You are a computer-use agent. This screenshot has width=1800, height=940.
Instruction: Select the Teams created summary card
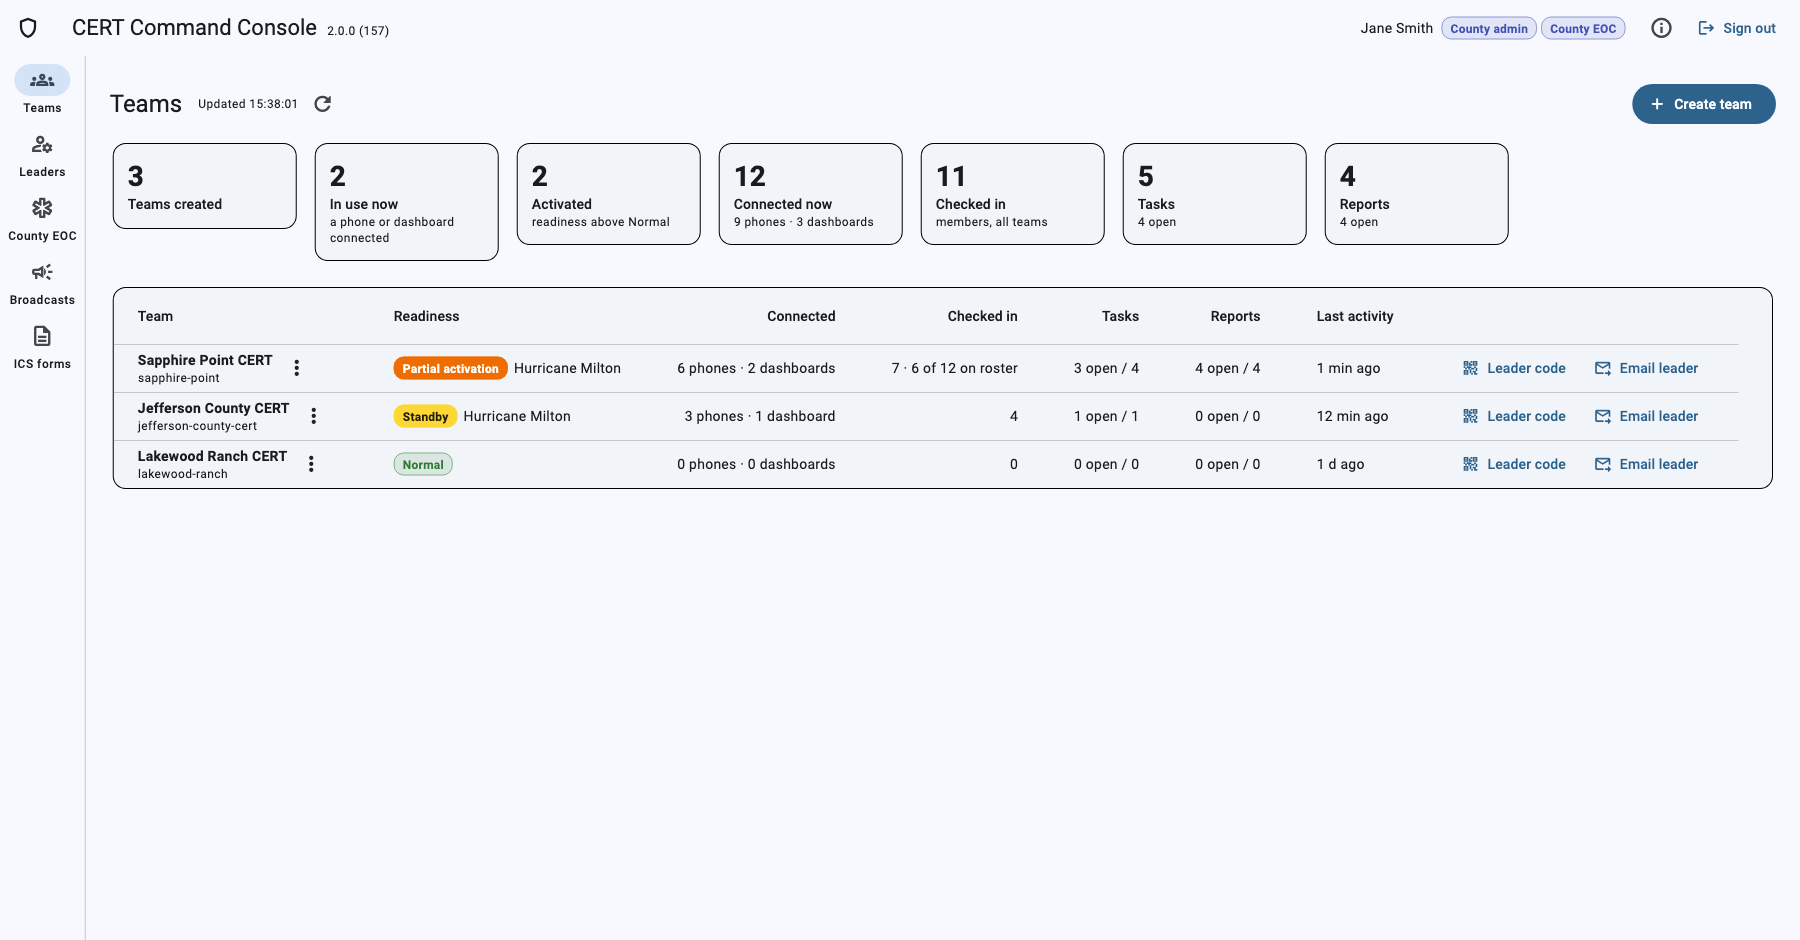tap(205, 186)
